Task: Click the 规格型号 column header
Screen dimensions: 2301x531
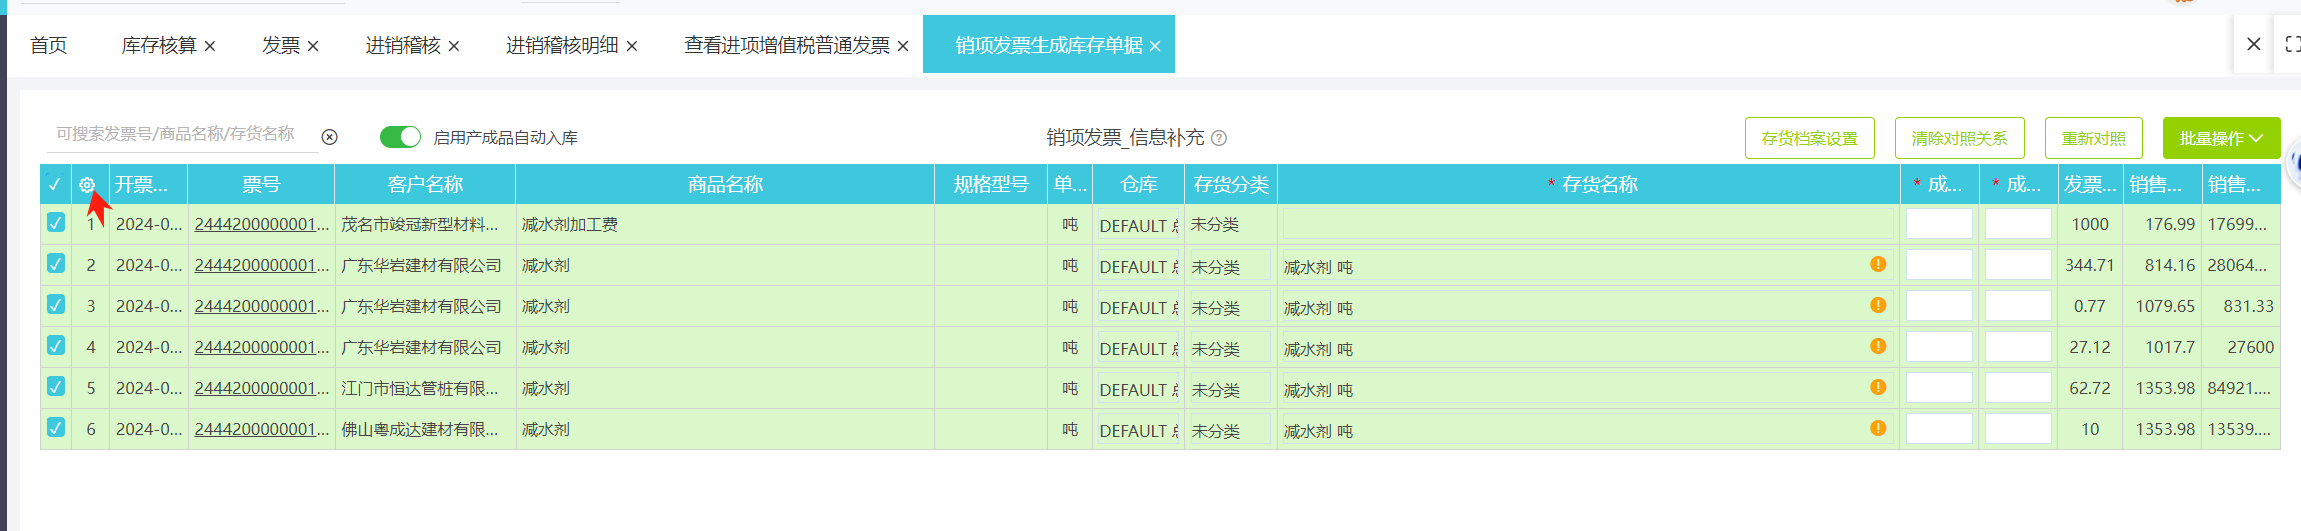Action: tap(991, 184)
